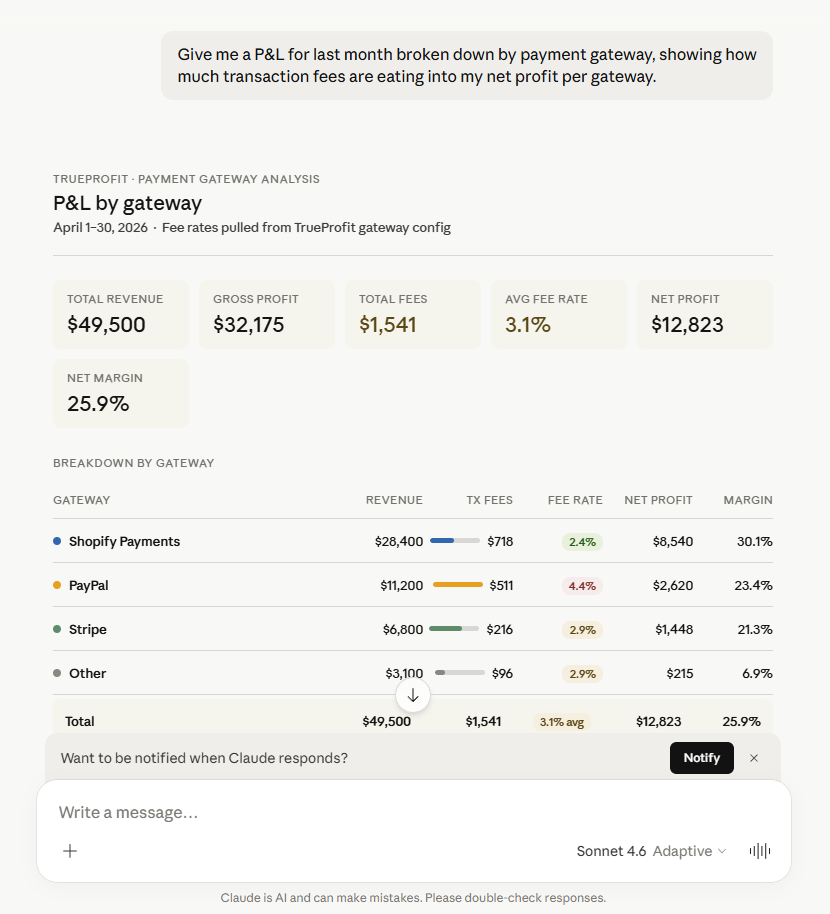830x914 pixels.
Task: Open the Sonnet 4.6 Adaptive model dropdown
Action: coord(651,851)
